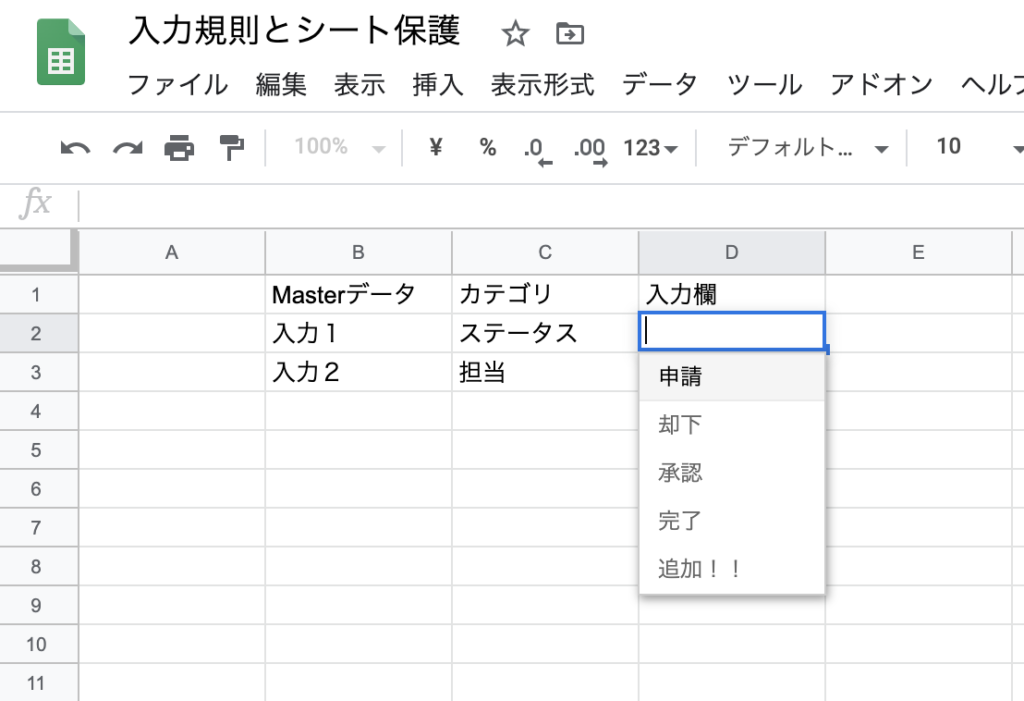The width and height of the screenshot is (1024, 701).
Task: Click cell containing カテゴリ
Action: [x=545, y=295]
